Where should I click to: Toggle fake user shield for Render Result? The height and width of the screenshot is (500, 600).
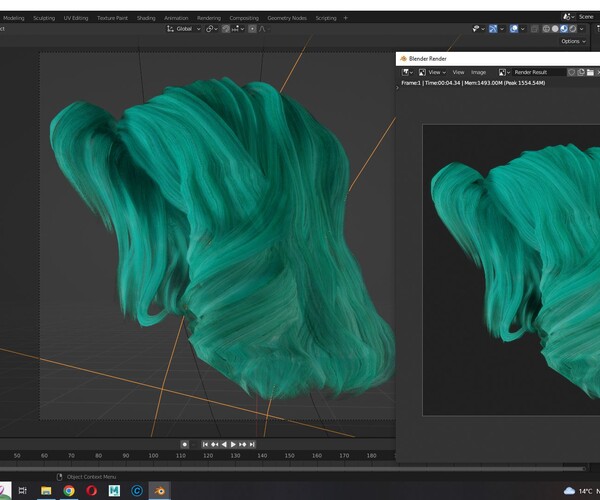click(572, 72)
